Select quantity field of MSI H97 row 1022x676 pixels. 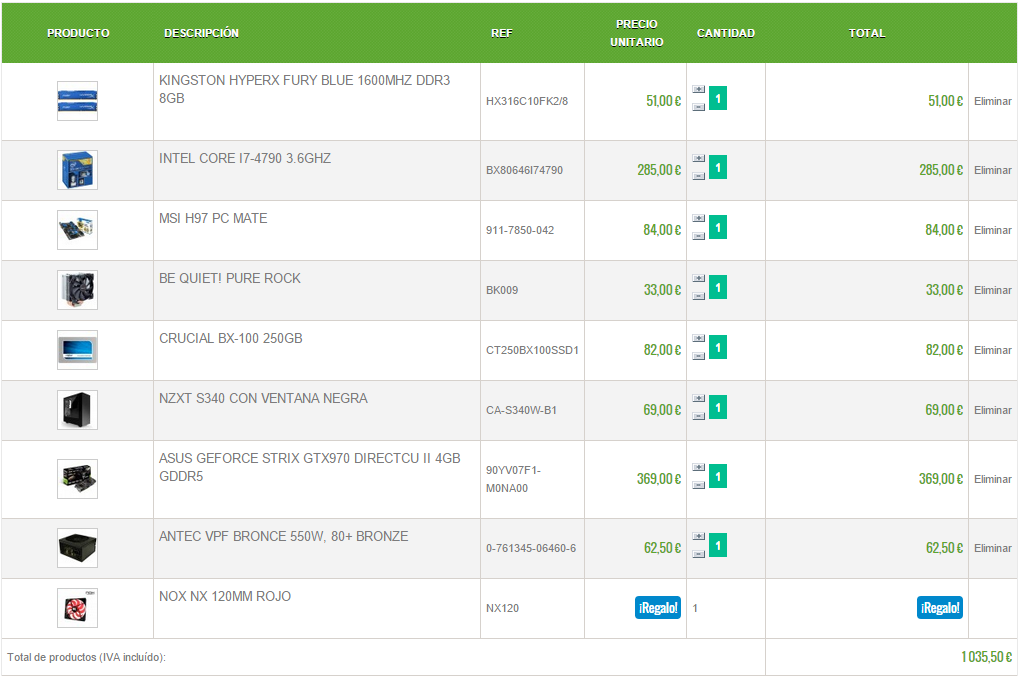click(718, 228)
